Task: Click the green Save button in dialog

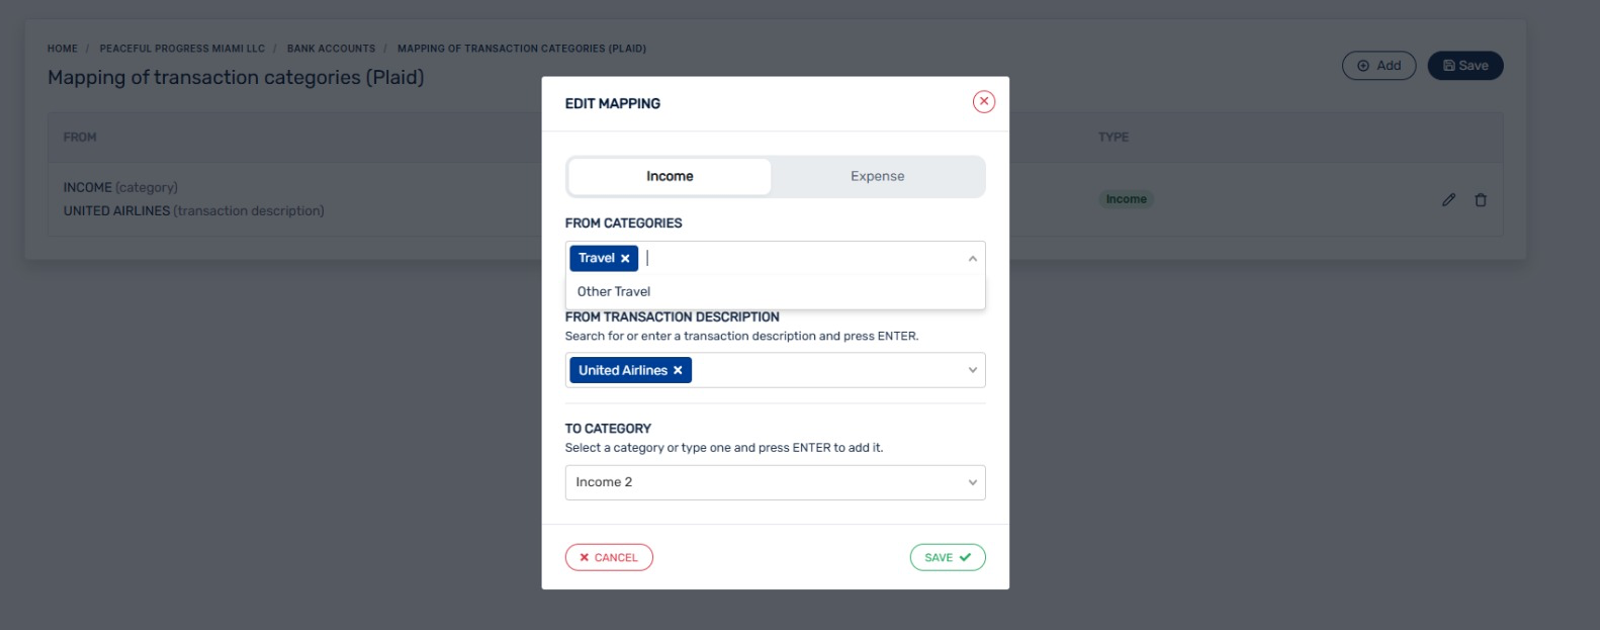Action: (947, 558)
